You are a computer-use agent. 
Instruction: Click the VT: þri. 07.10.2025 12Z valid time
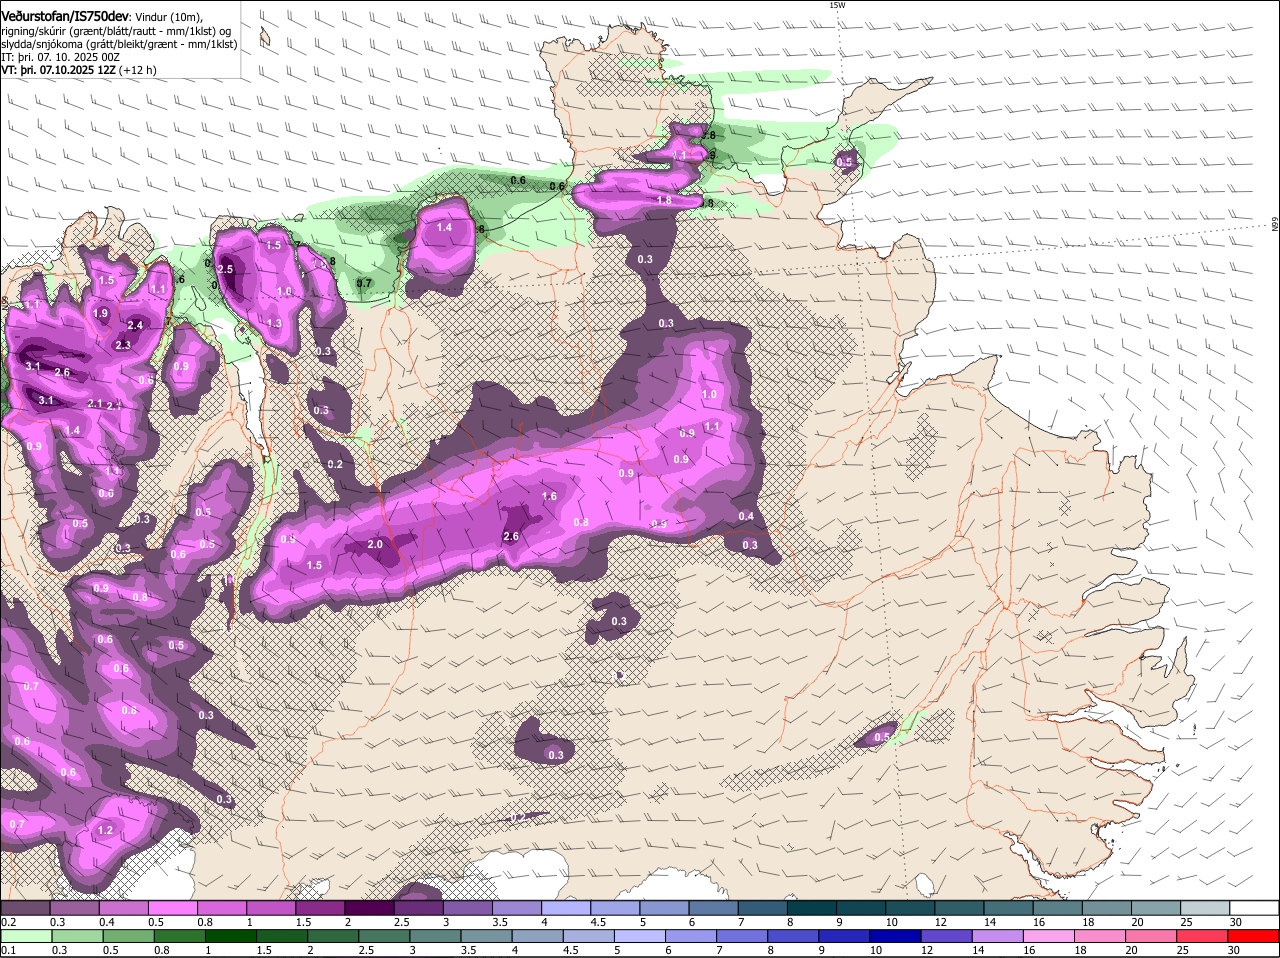tap(58, 70)
